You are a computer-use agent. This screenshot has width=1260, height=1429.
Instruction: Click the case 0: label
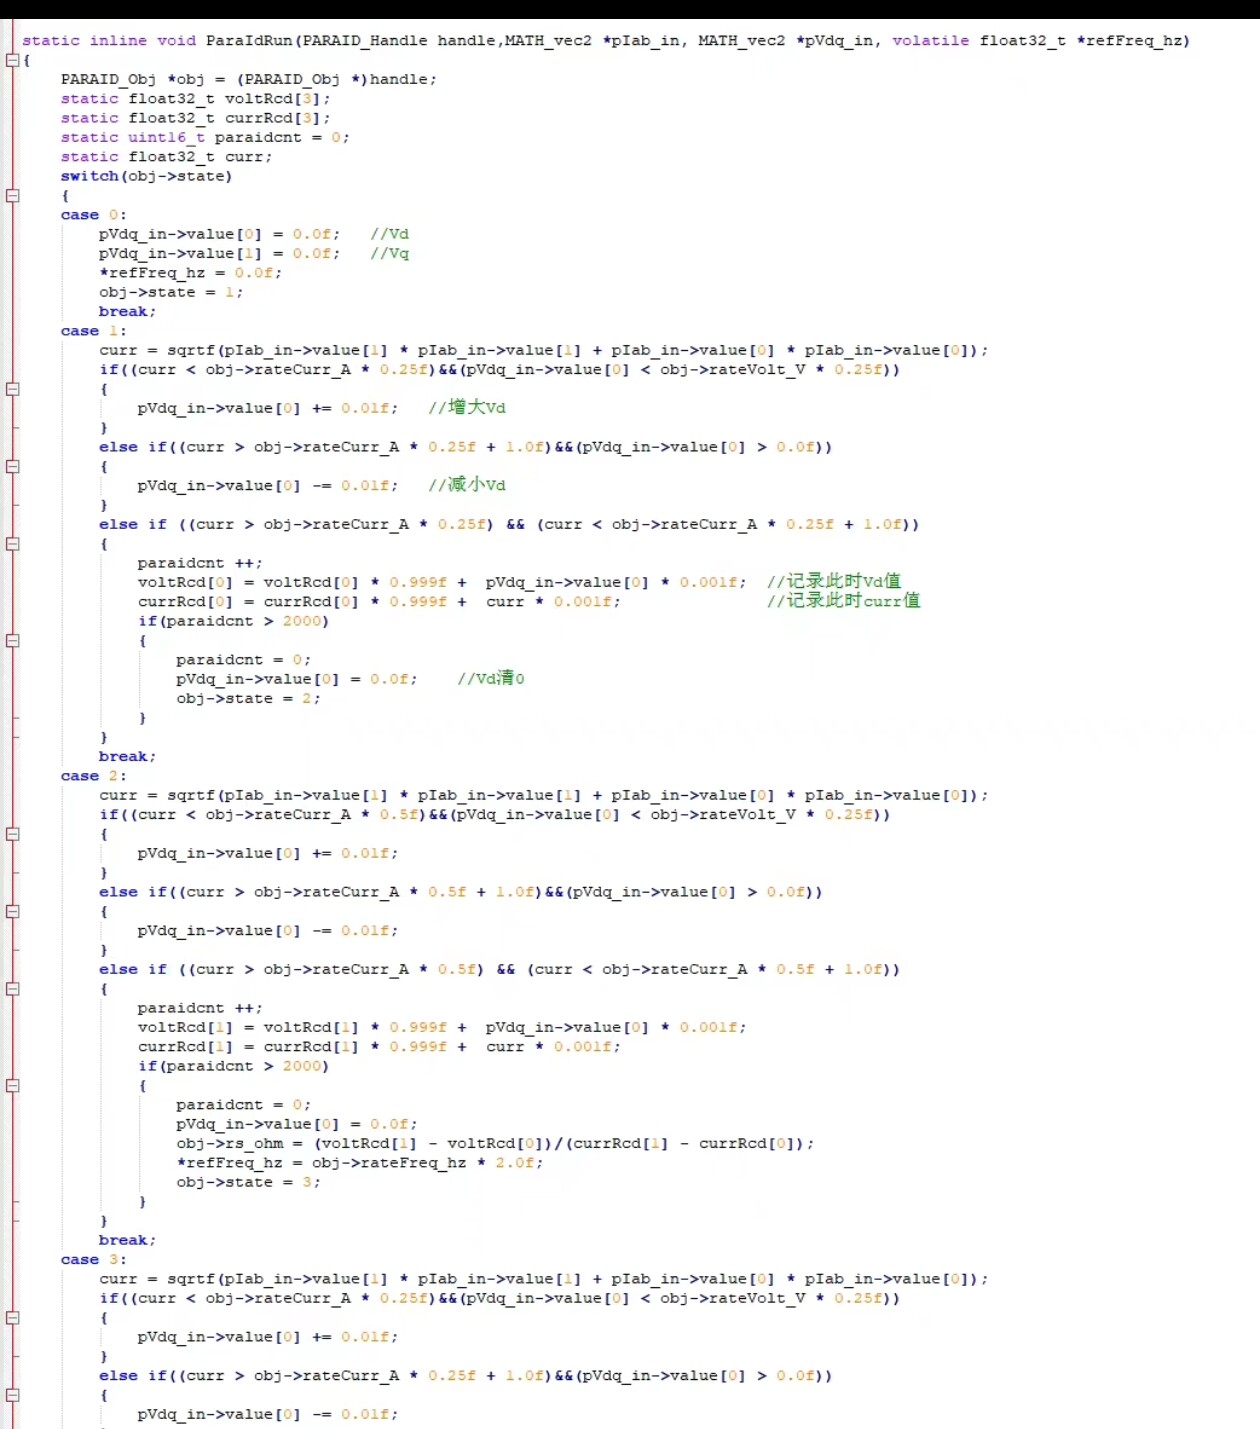tap(93, 215)
